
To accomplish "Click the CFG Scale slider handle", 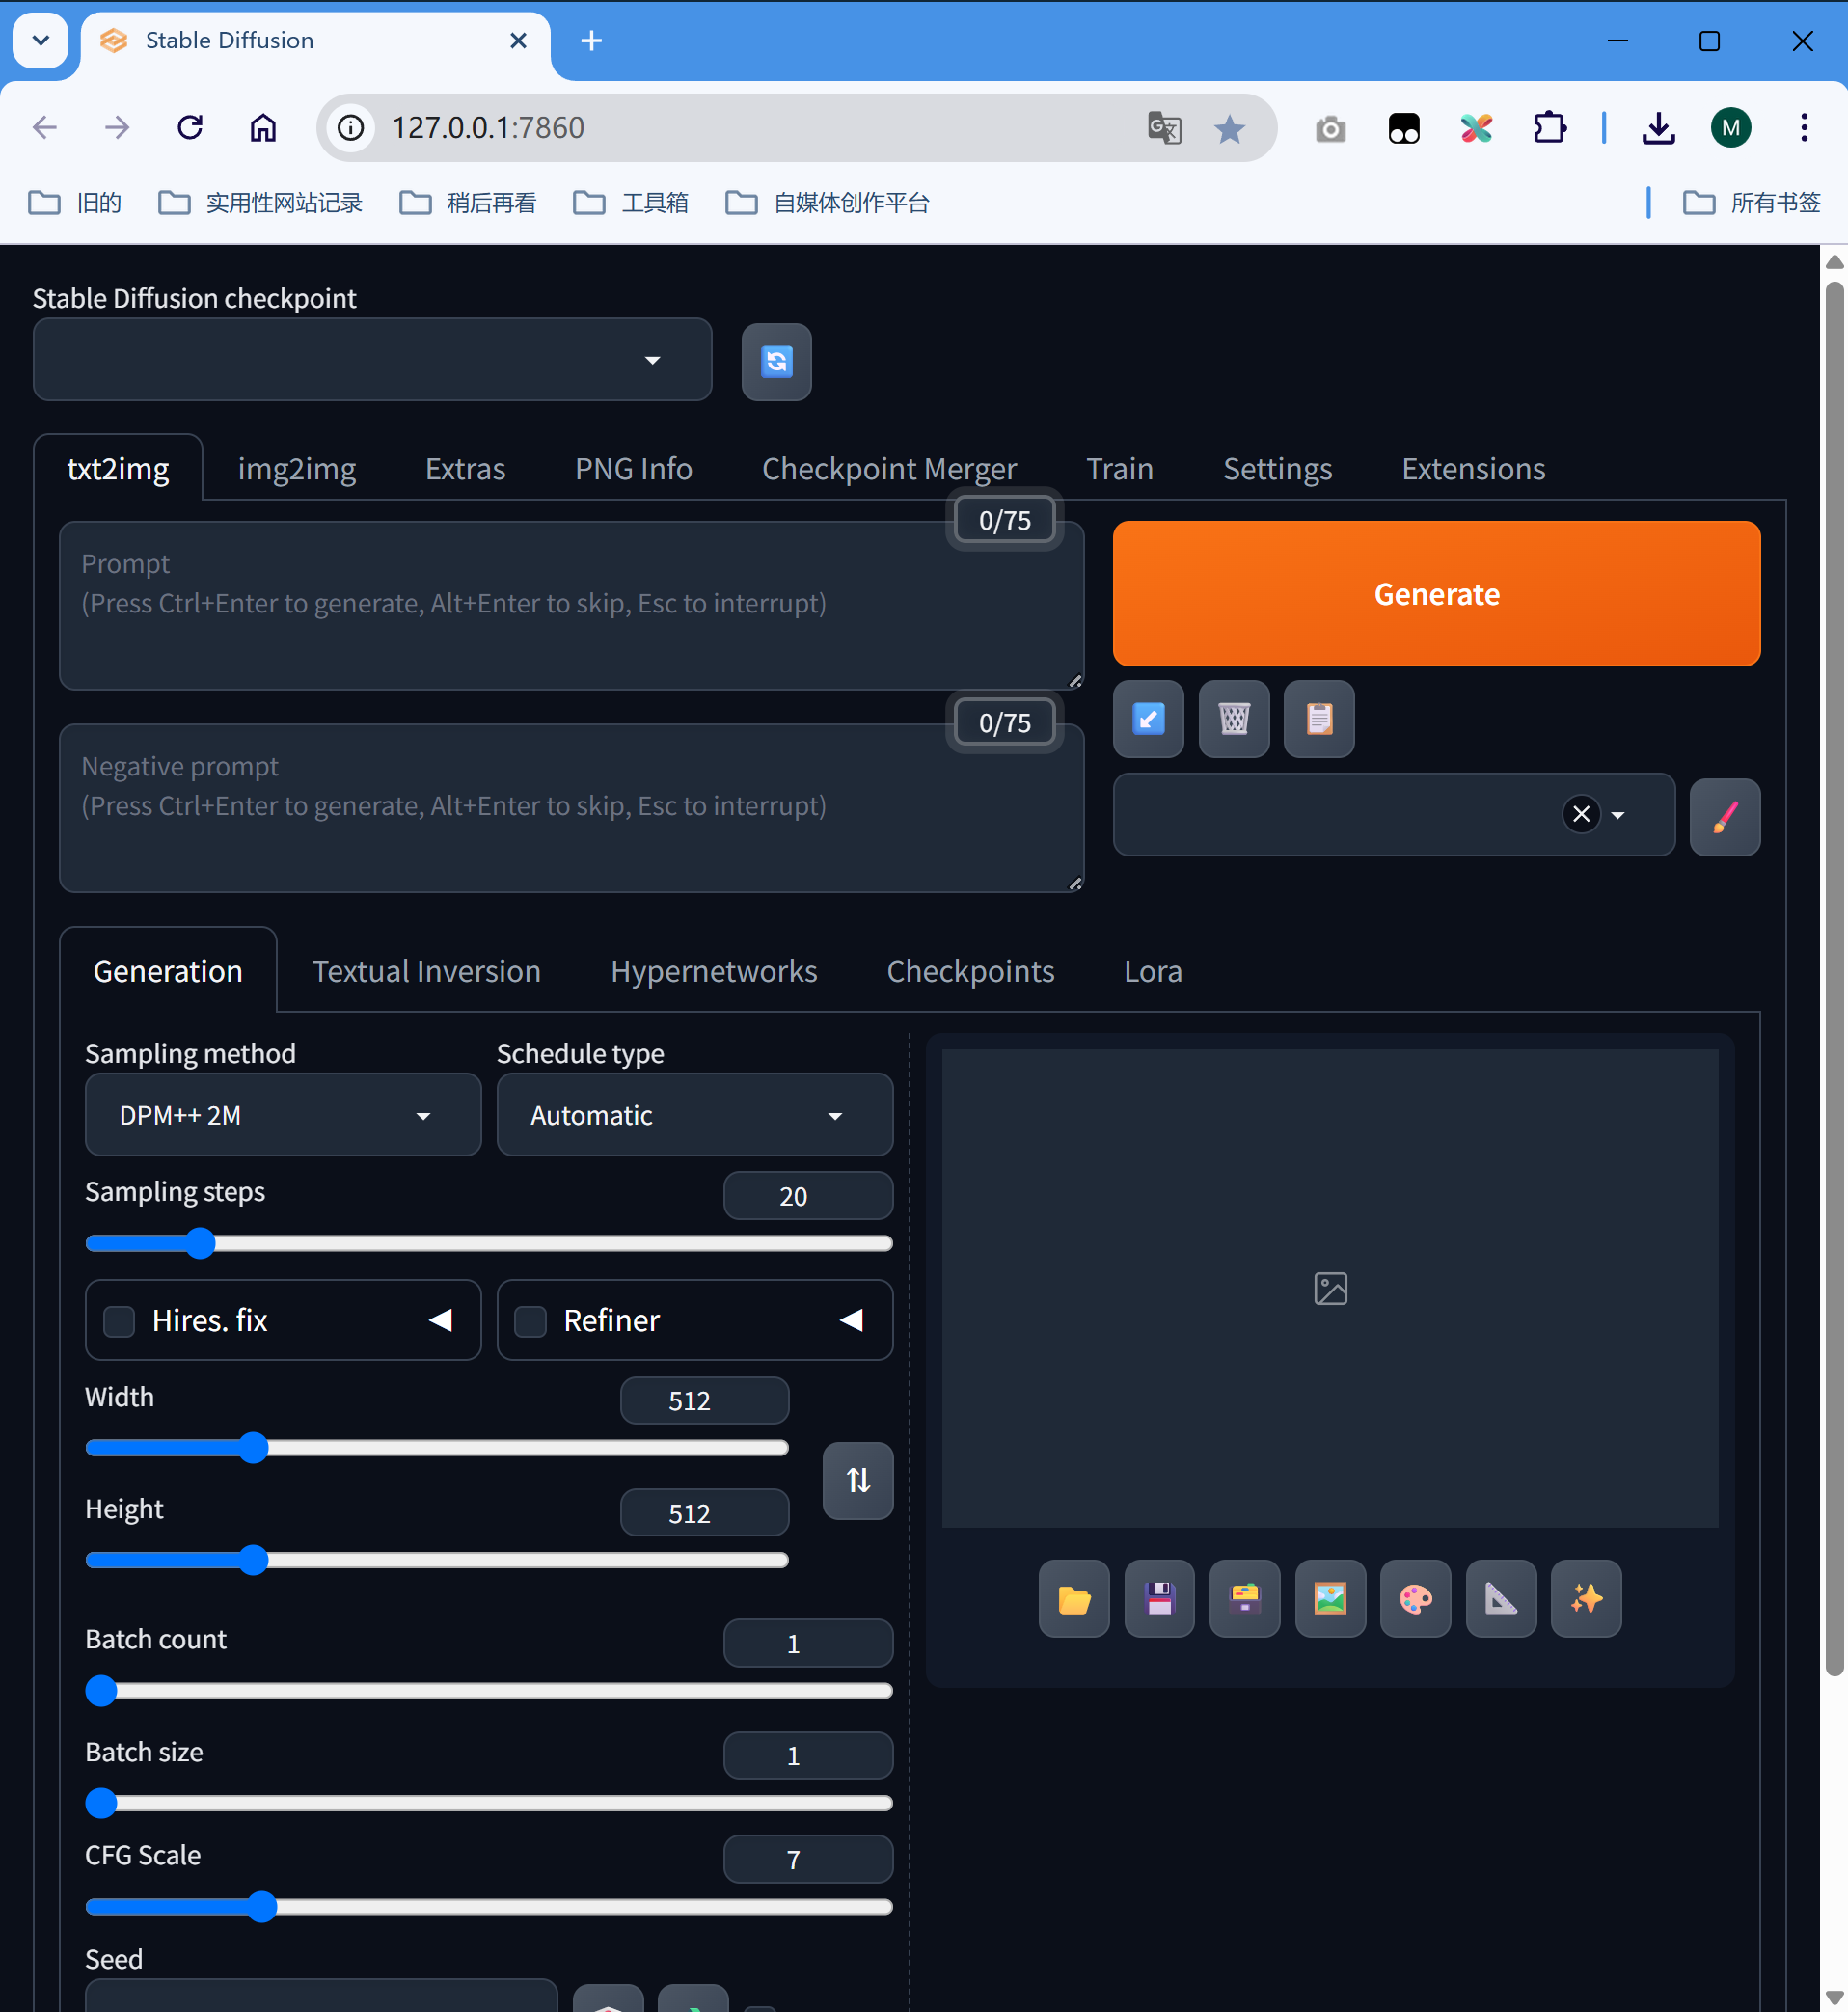I will pos(262,1907).
